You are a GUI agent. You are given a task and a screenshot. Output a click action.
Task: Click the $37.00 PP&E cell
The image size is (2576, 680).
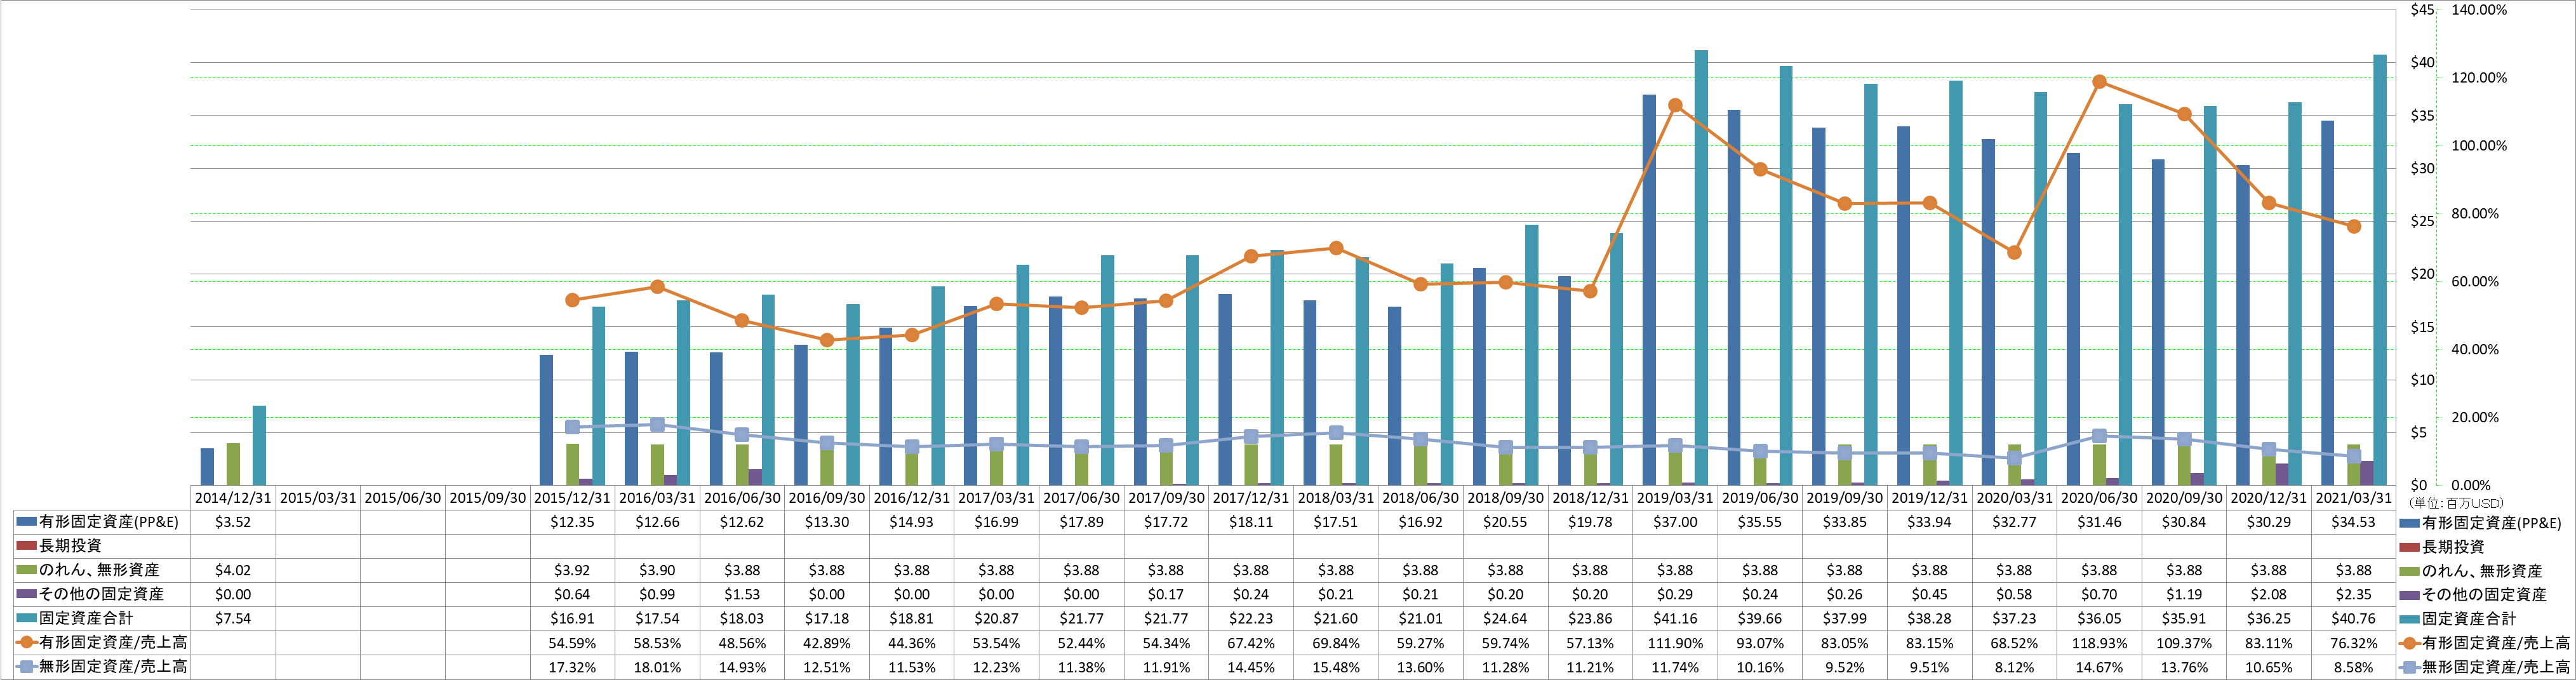pyautogui.click(x=1675, y=521)
